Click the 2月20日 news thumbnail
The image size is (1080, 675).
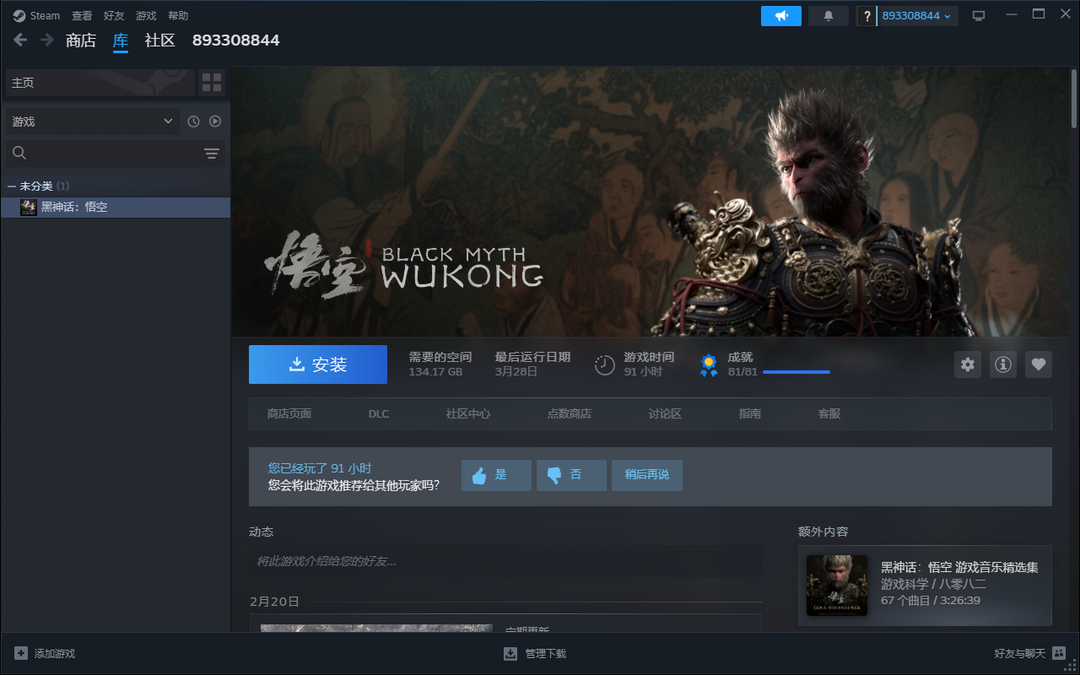click(376, 628)
